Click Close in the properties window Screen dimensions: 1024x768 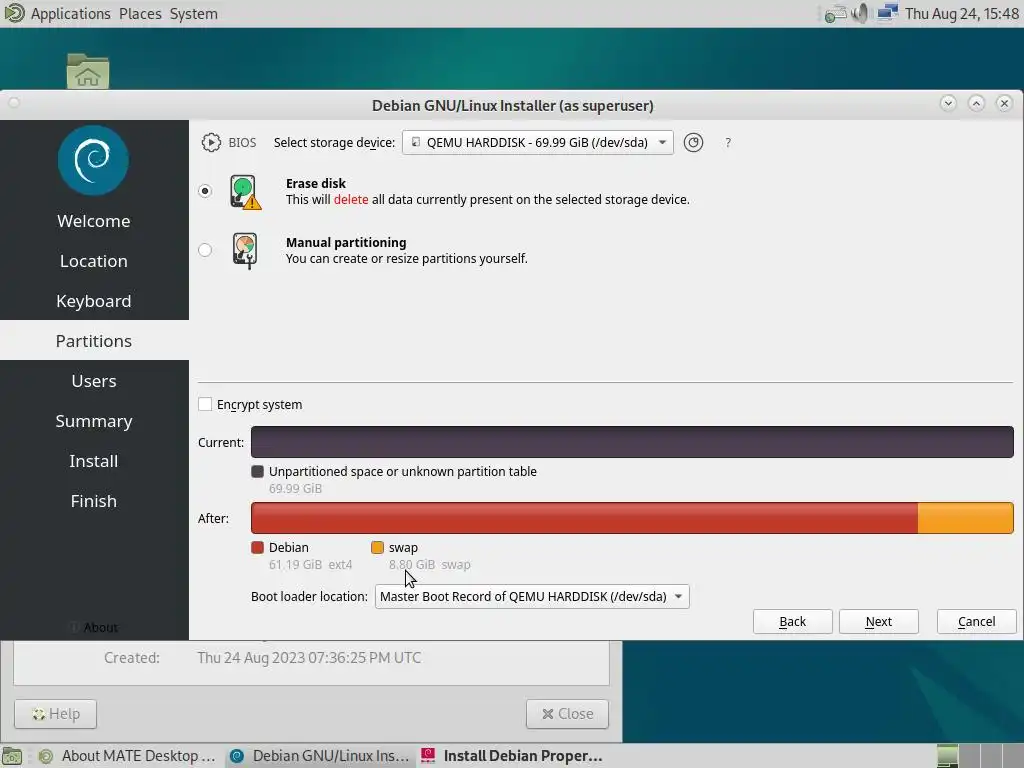click(567, 714)
